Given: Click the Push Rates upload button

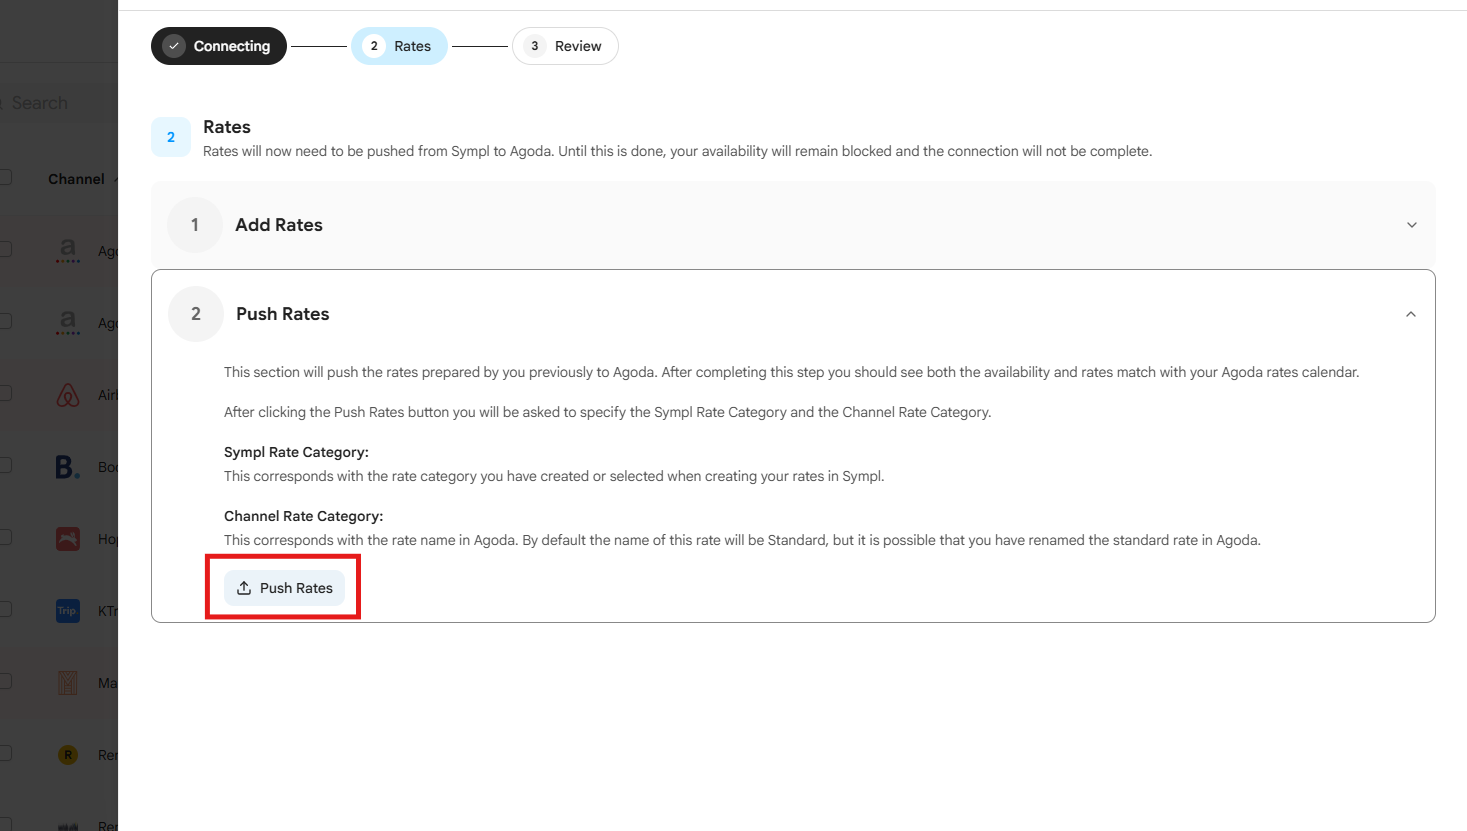Looking at the screenshot, I should coord(284,588).
